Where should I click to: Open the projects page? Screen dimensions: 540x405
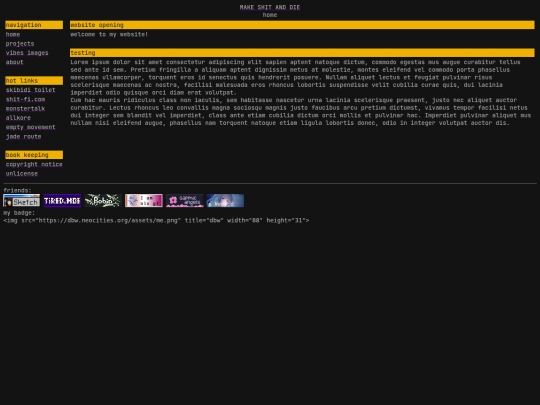20,44
